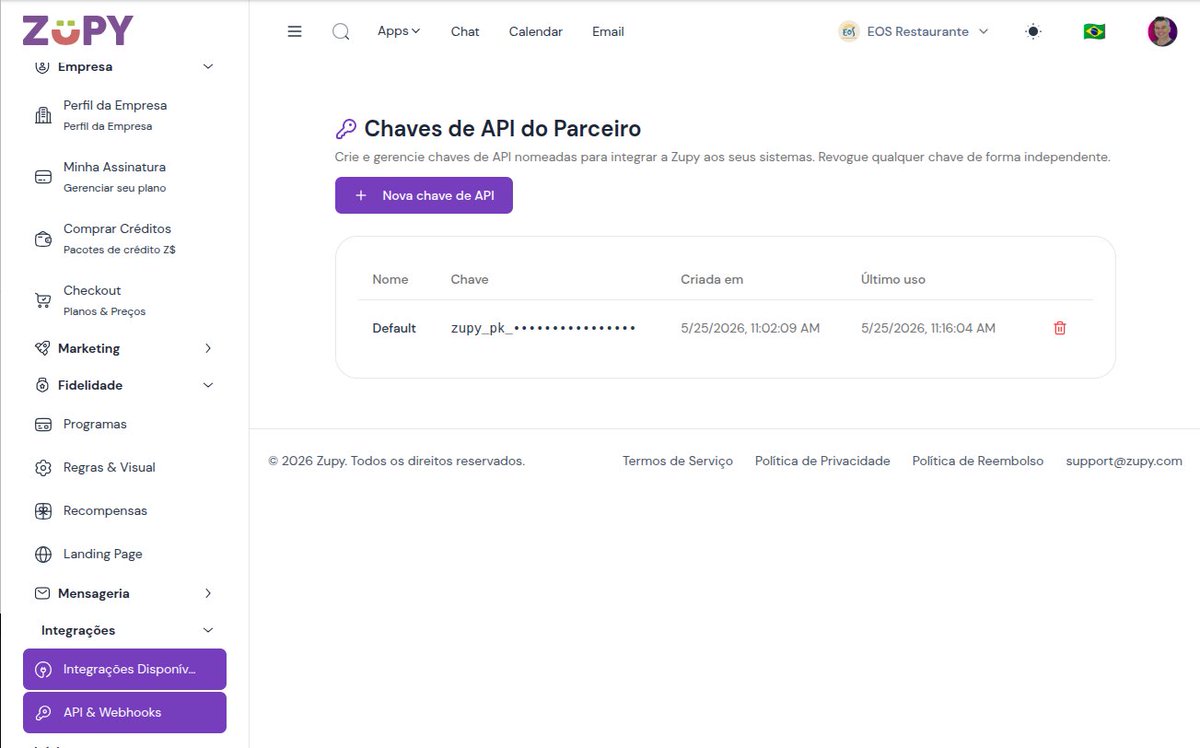
Task: Click the Programas card icon
Action: [x=43, y=424]
